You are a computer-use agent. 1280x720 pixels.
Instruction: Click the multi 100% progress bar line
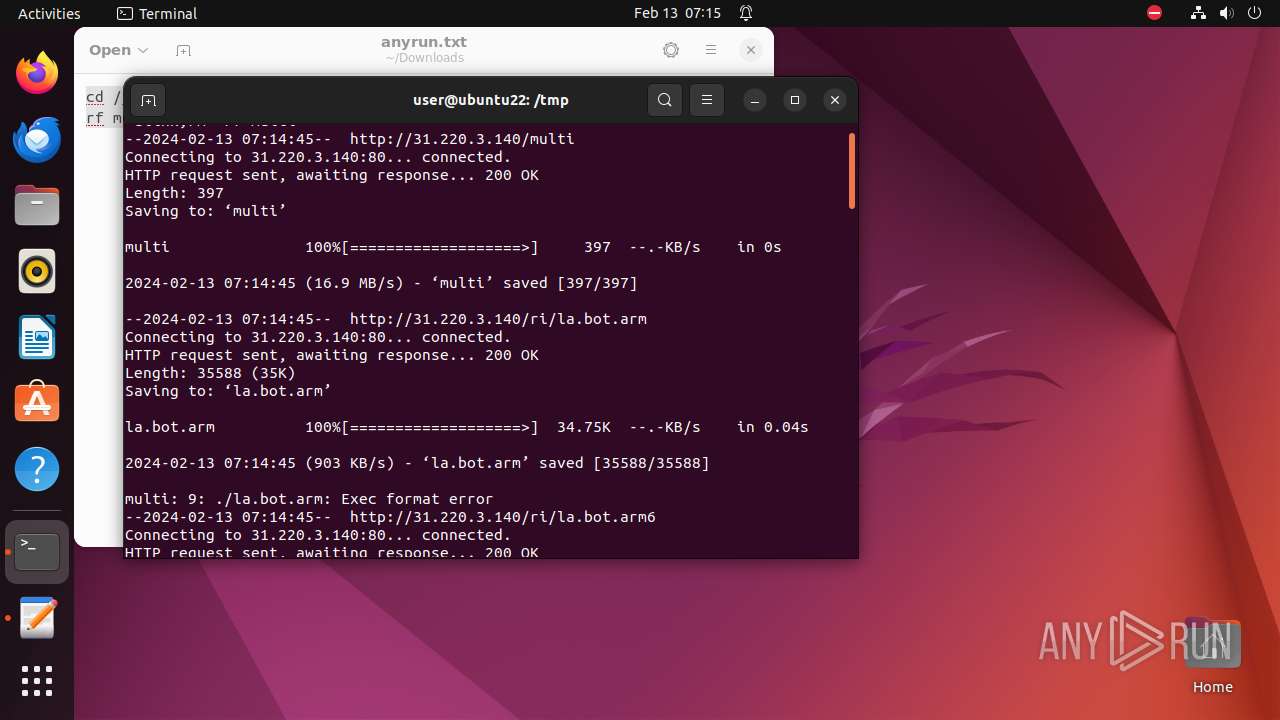click(453, 247)
